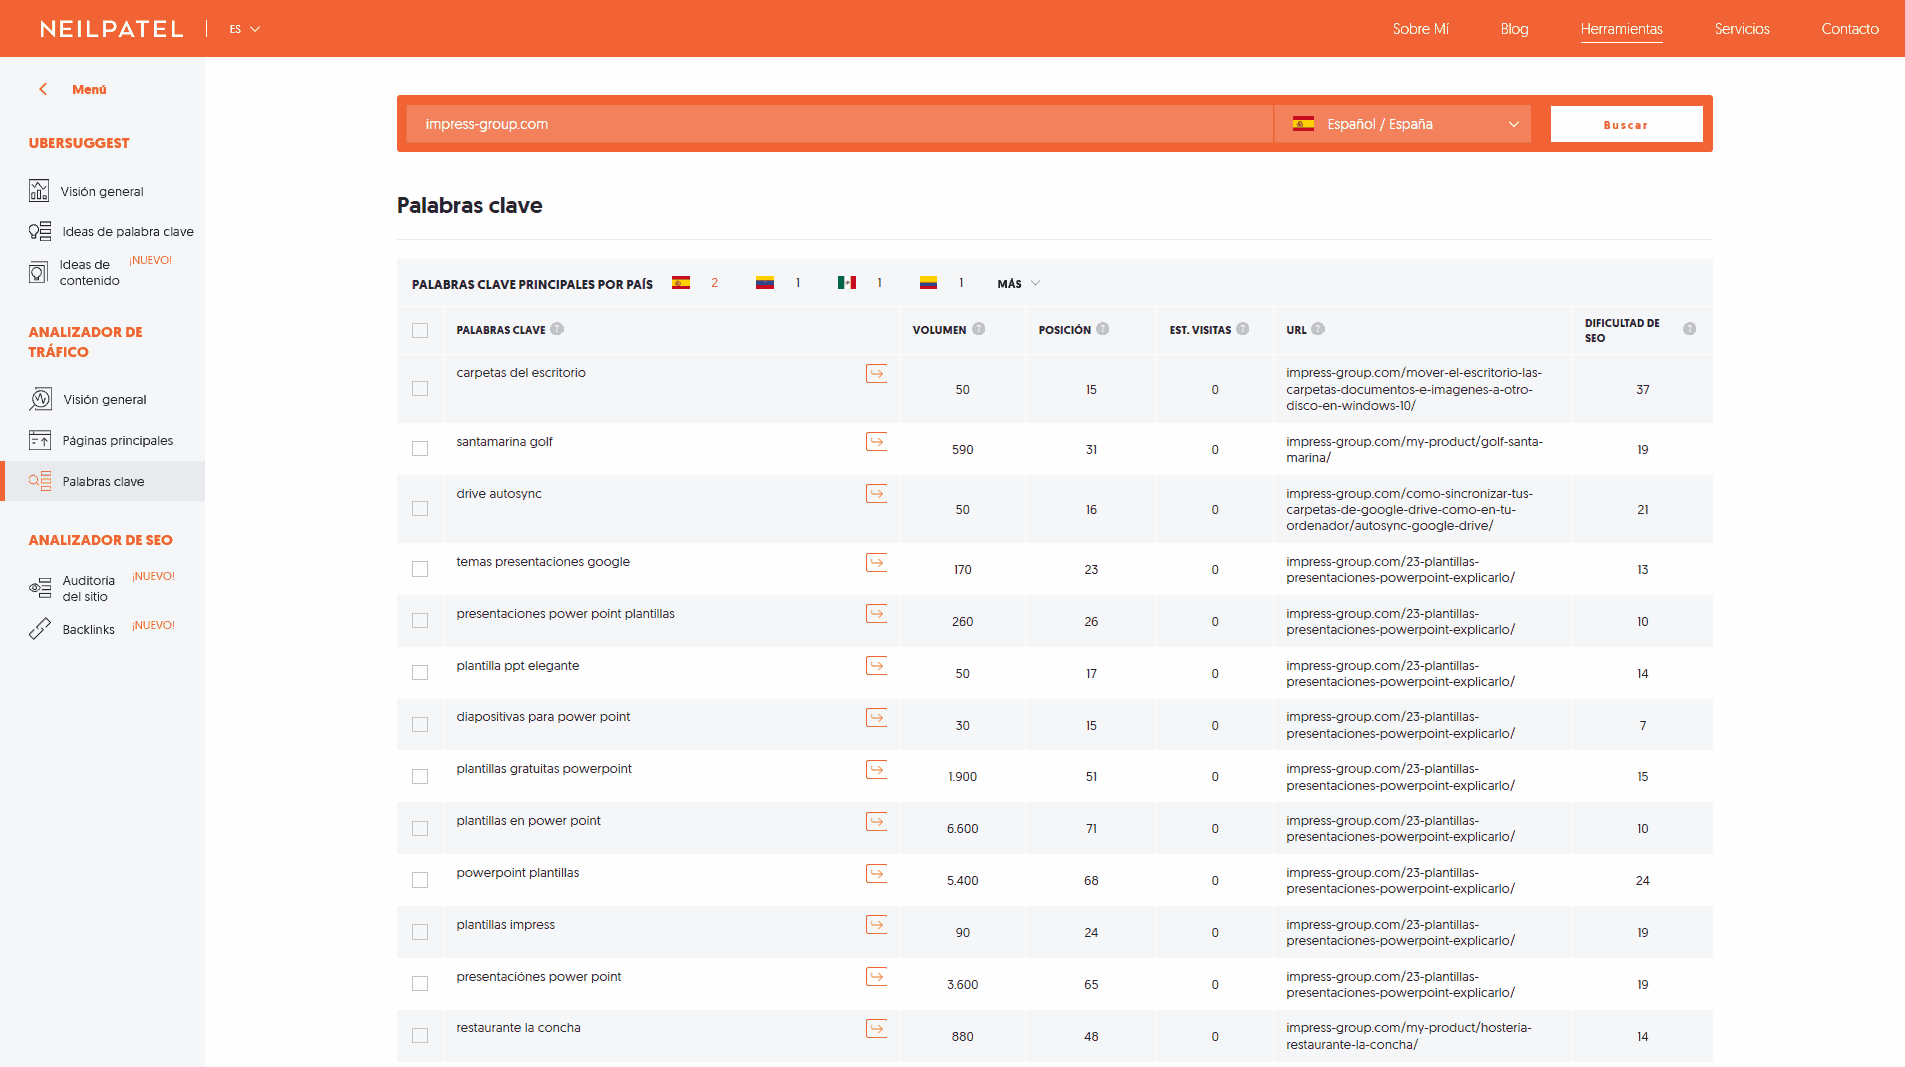
Task: Click export arrow icon for santamarina golf
Action: (x=876, y=441)
